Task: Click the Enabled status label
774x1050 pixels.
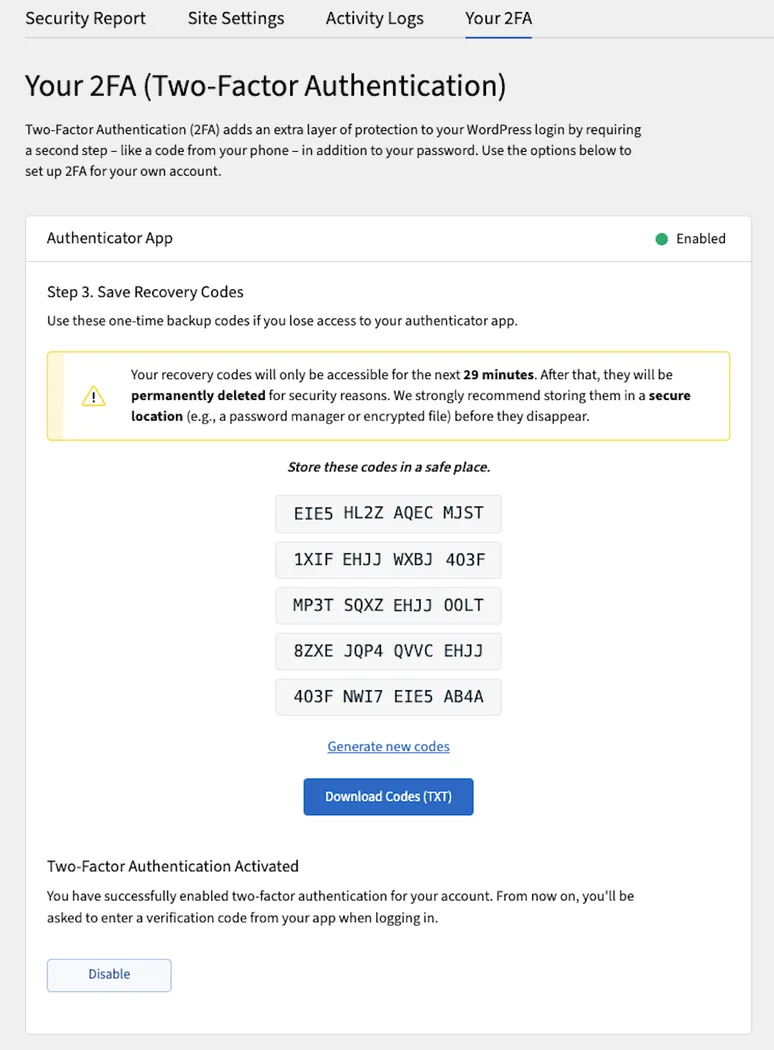Action: click(700, 239)
